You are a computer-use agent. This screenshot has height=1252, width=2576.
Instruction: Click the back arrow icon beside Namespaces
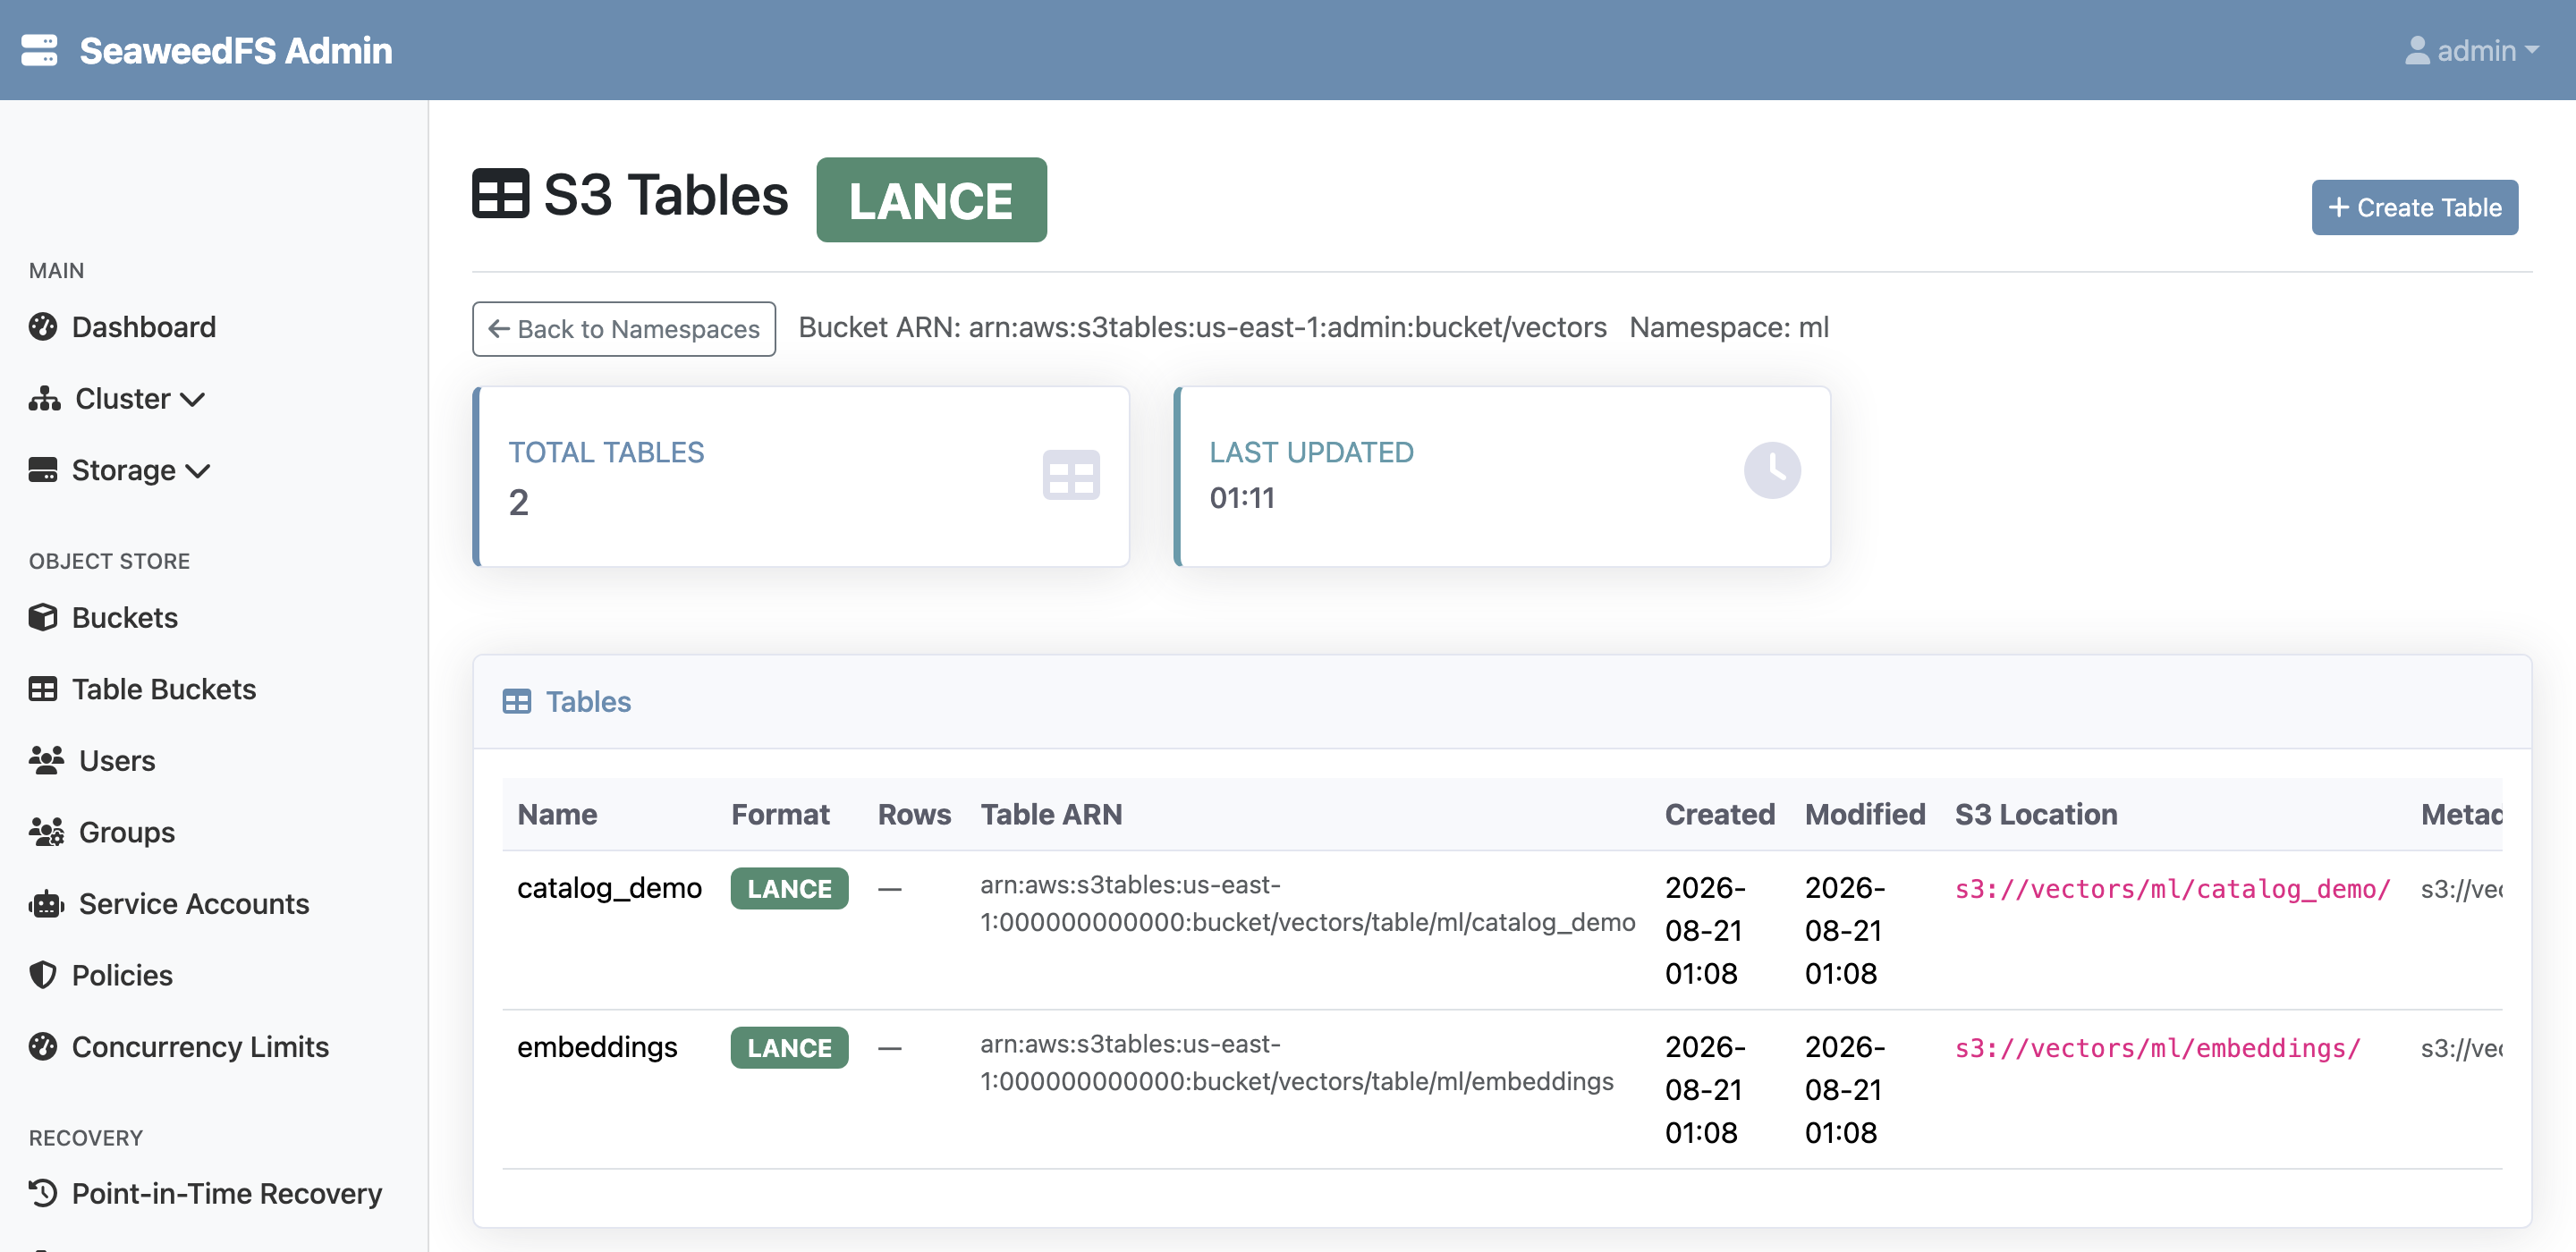tap(498, 329)
